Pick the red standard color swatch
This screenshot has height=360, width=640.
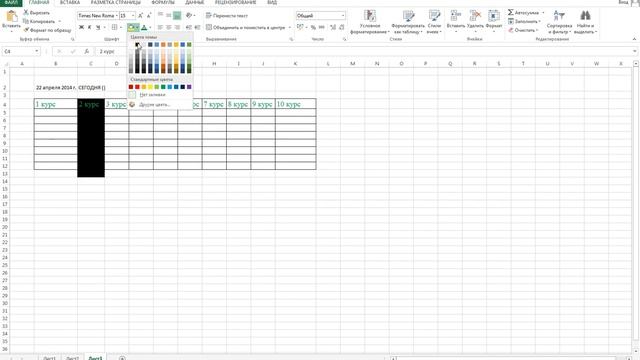pyautogui.click(x=137, y=87)
